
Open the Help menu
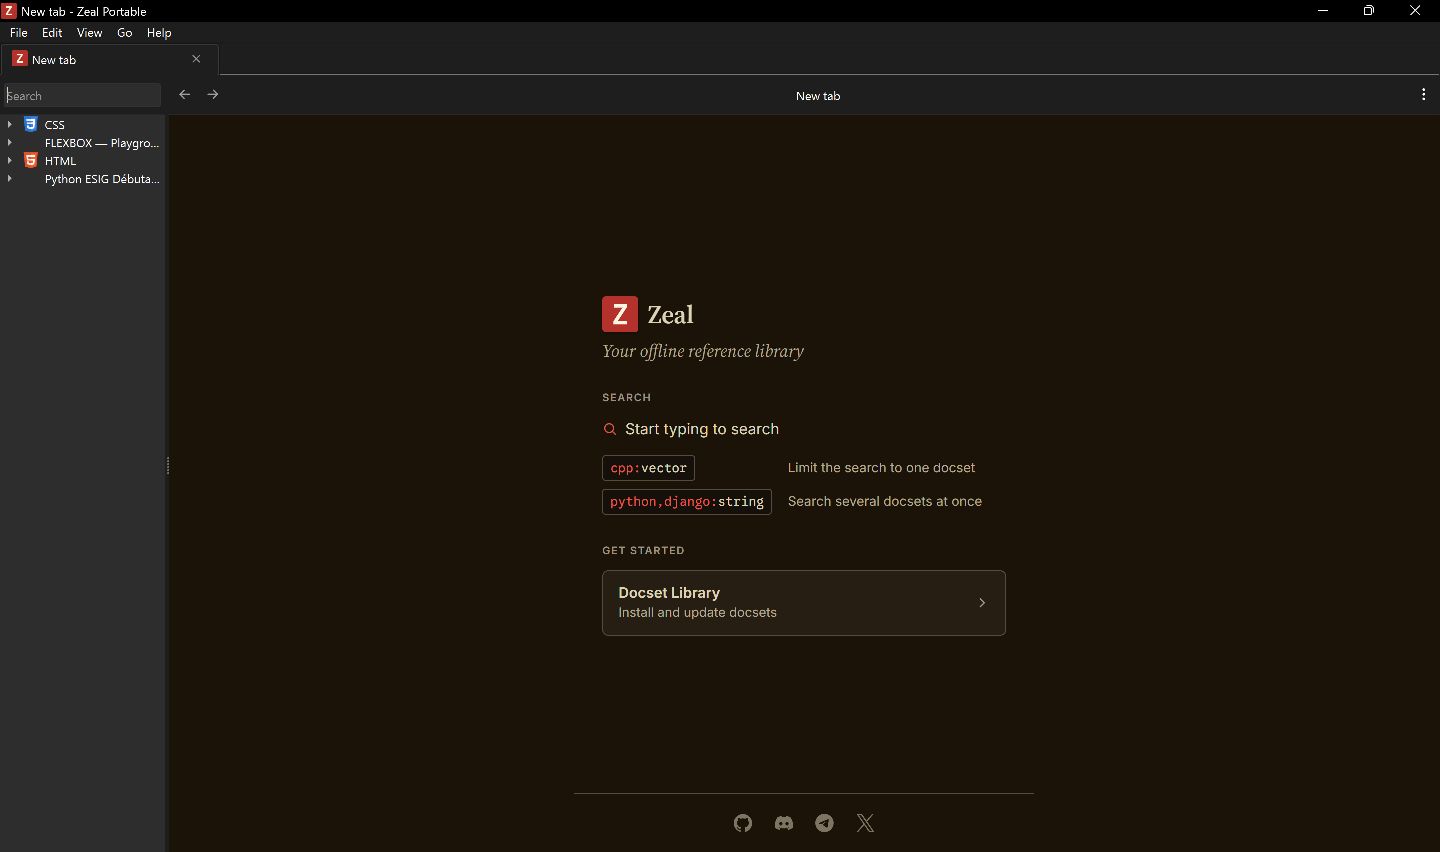tap(159, 33)
